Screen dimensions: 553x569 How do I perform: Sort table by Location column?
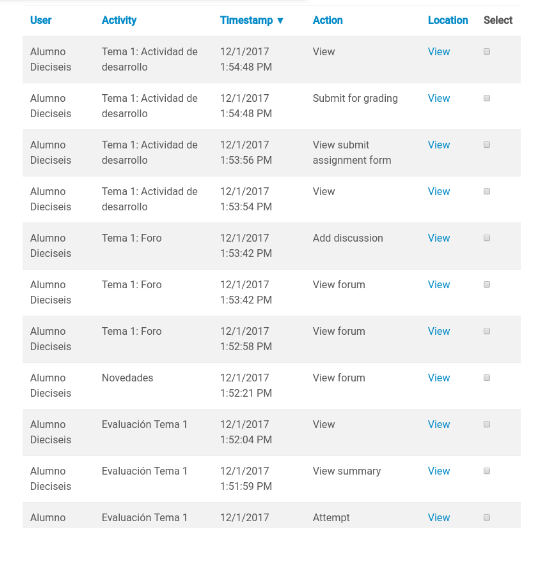[x=448, y=20]
